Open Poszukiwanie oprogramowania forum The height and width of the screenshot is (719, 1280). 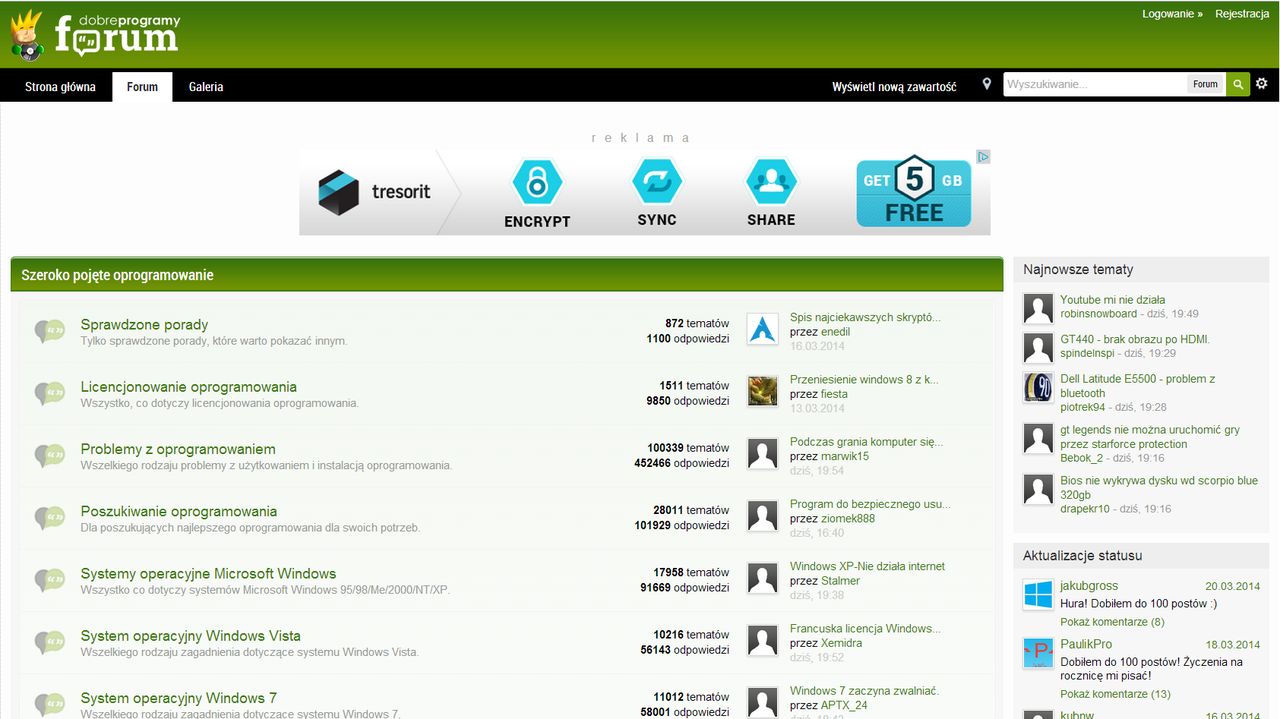[x=179, y=511]
